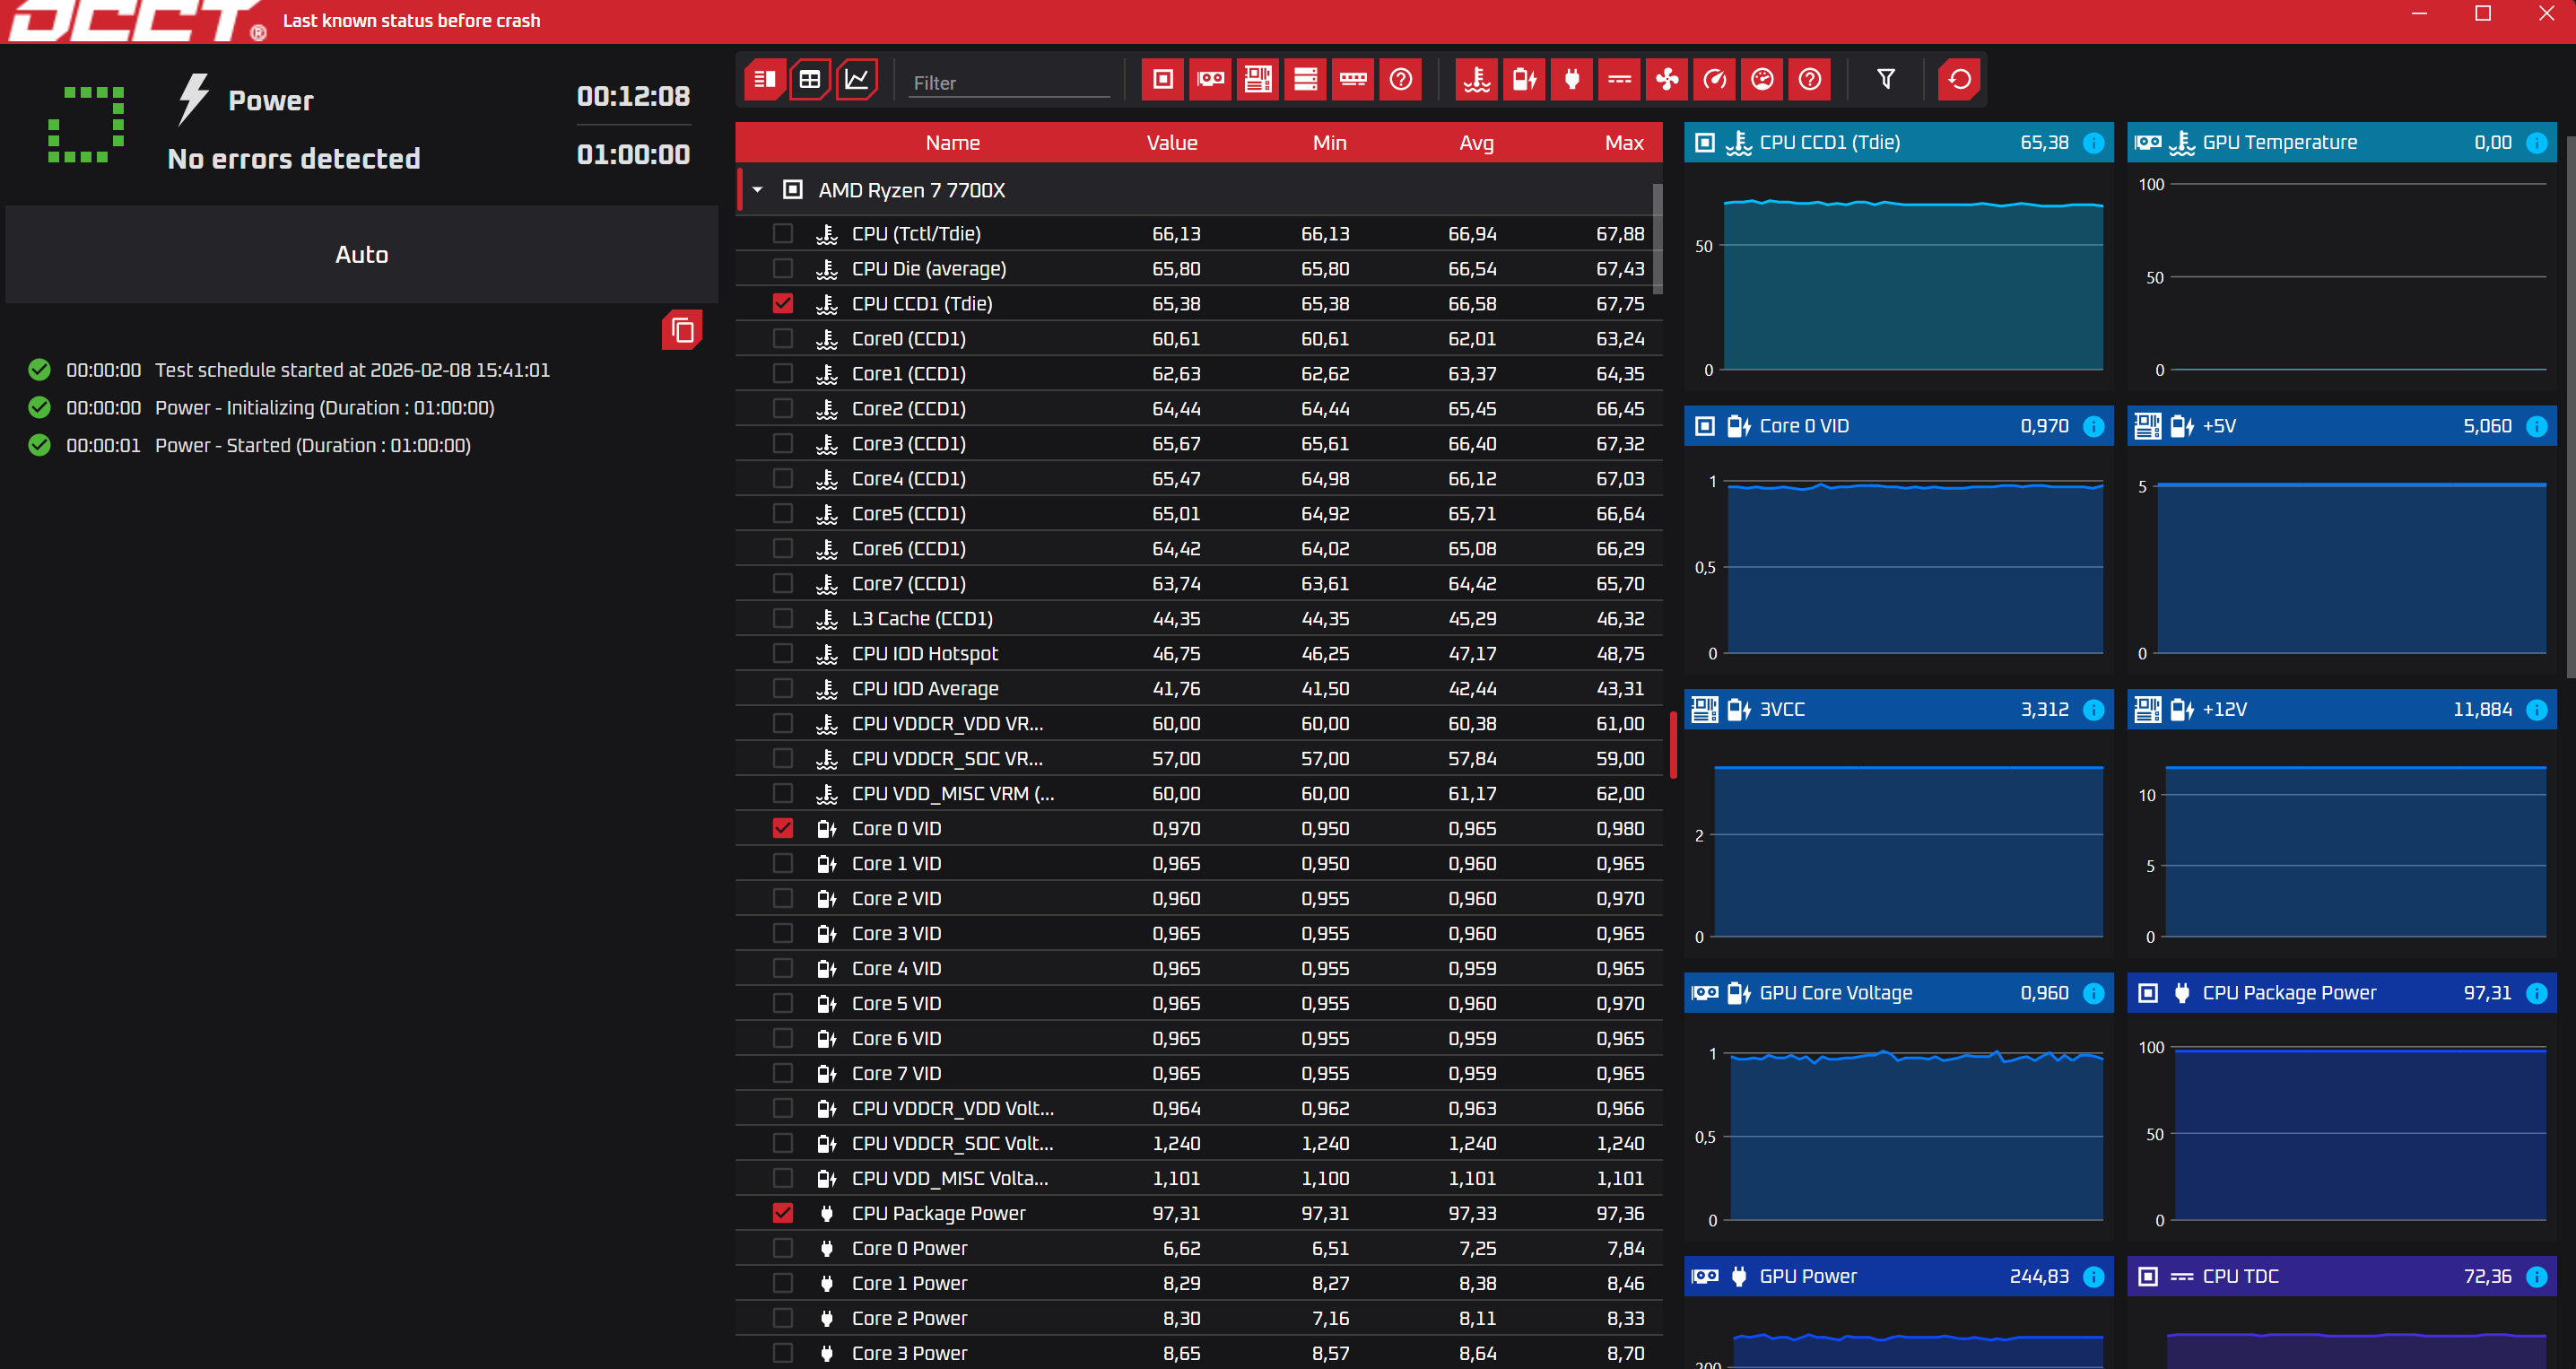Toggle the GPU sensor filter icon
The height and width of the screenshot is (1369, 2576).
coord(1210,79)
